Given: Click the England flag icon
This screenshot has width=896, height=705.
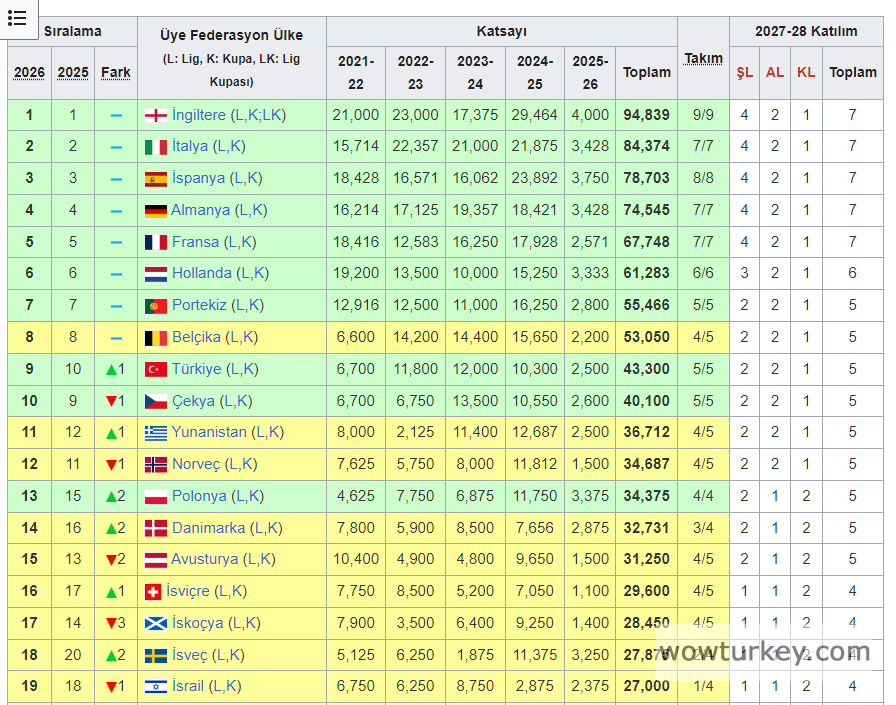Looking at the screenshot, I should click(155, 115).
